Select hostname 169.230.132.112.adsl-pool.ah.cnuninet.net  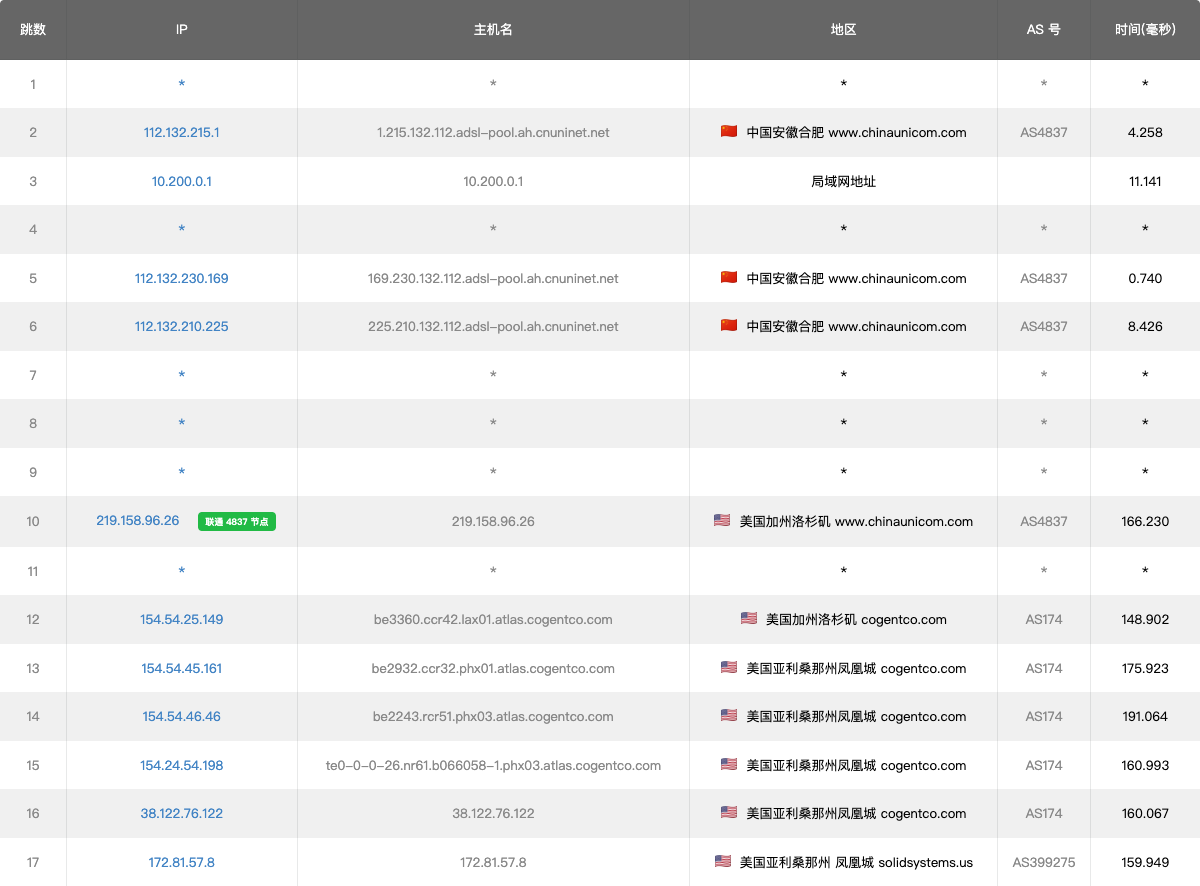pos(493,278)
